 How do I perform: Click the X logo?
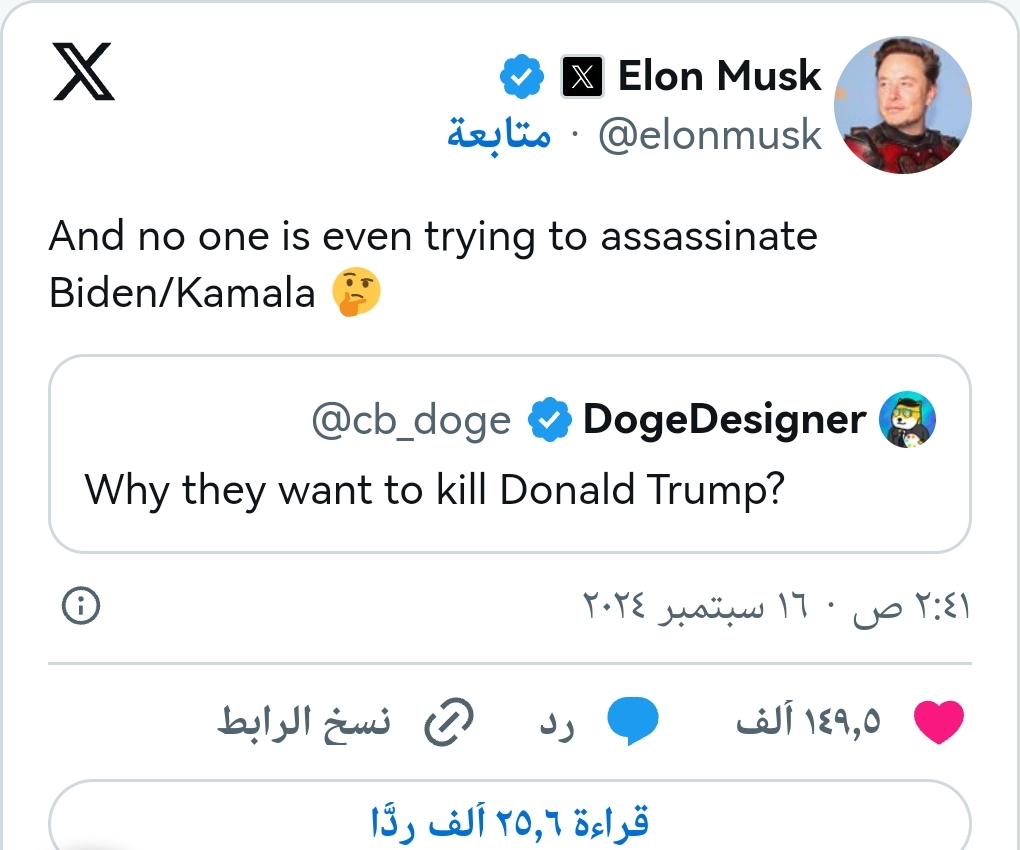pyautogui.click(x=83, y=74)
